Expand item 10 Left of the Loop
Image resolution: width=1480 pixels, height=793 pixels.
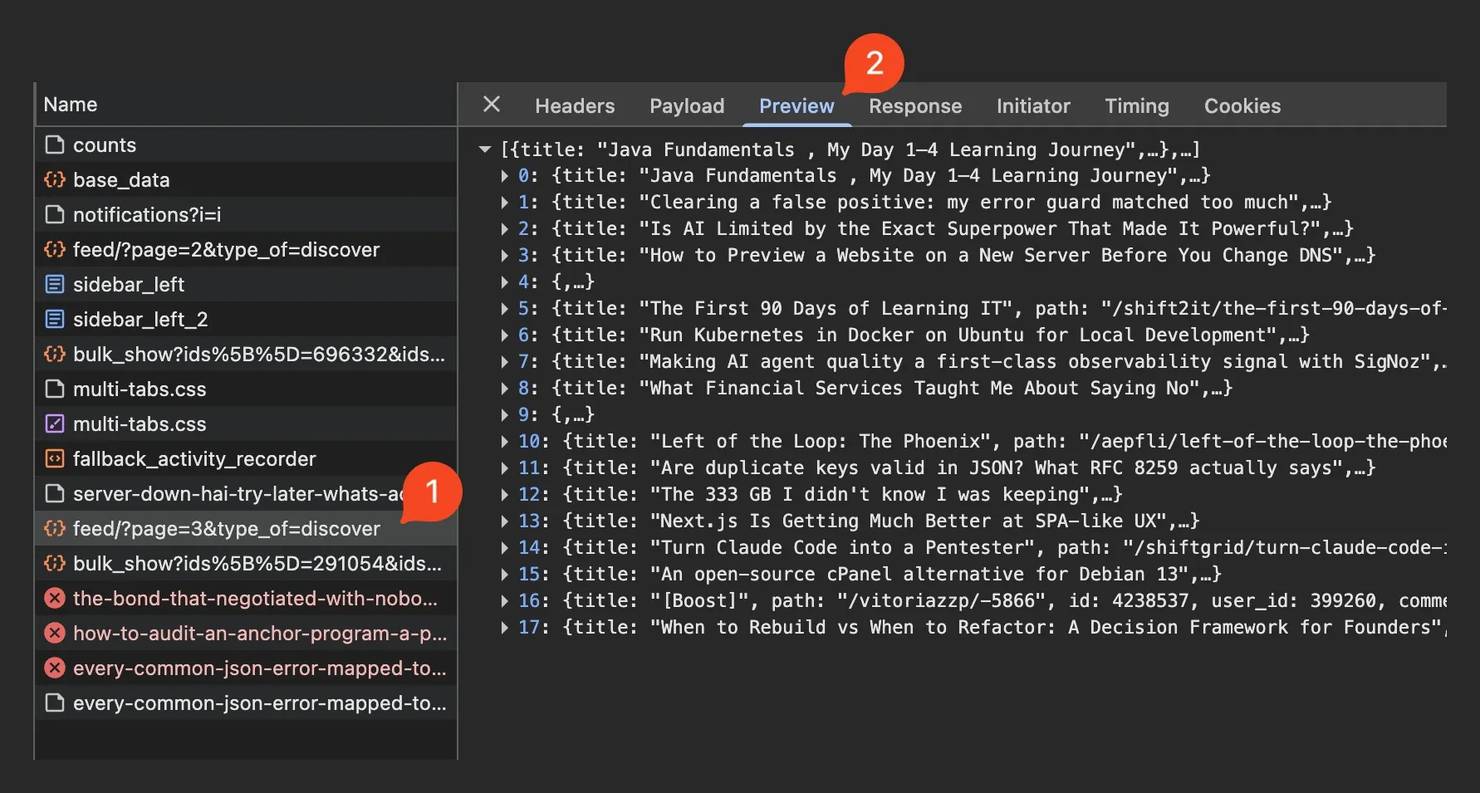(505, 441)
